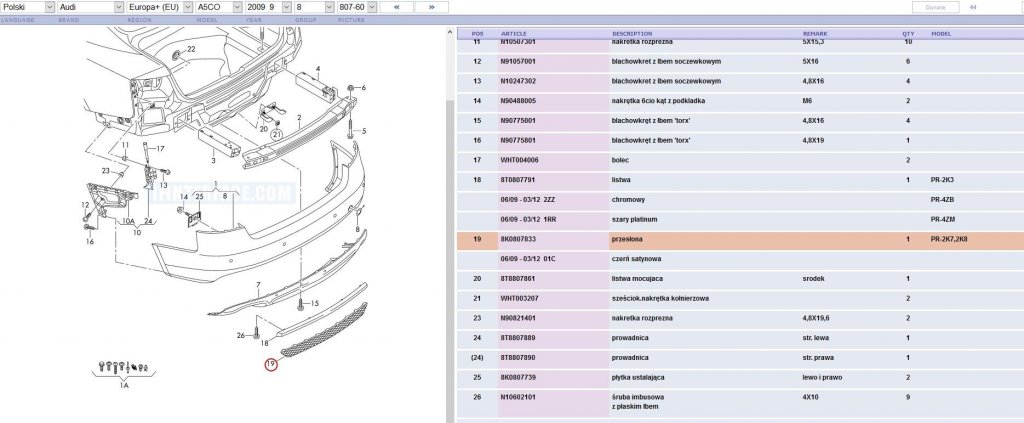Screen dimensions: 1024x423
Task: Open the Language dropdown showing Polski
Action: (x=27, y=7)
